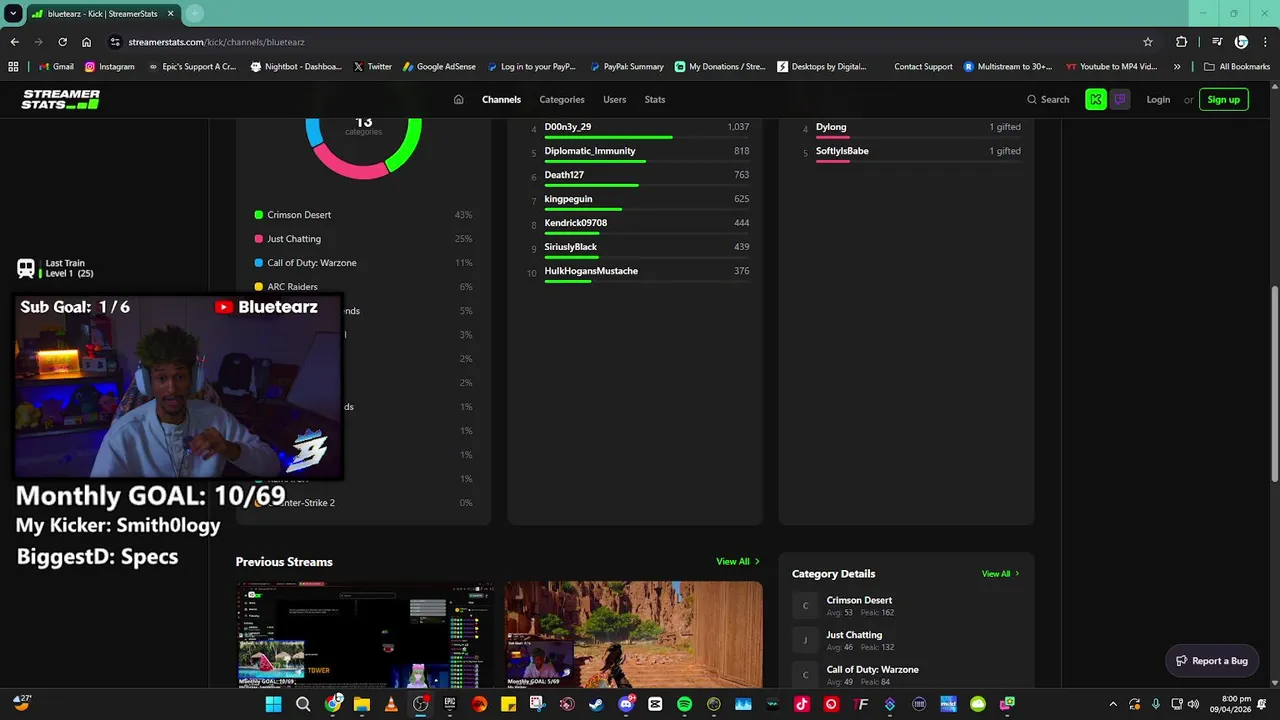Open Just Chatting in Category Details
Viewport: 1280px width, 720px height.
tap(854, 635)
